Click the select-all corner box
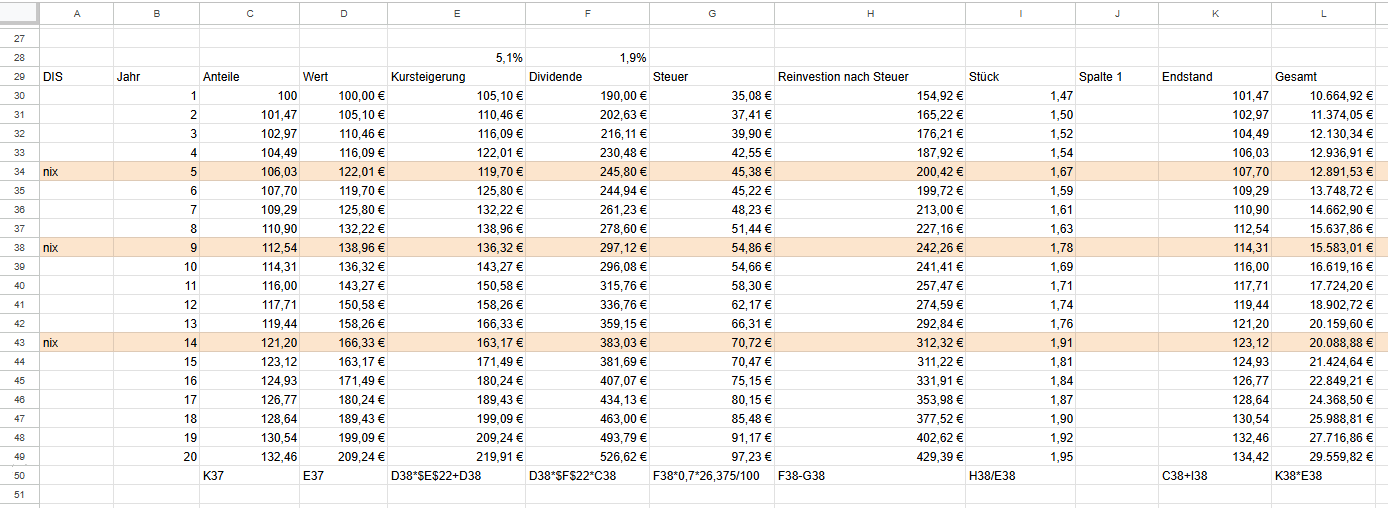The image size is (1388, 508). [x=19, y=13]
